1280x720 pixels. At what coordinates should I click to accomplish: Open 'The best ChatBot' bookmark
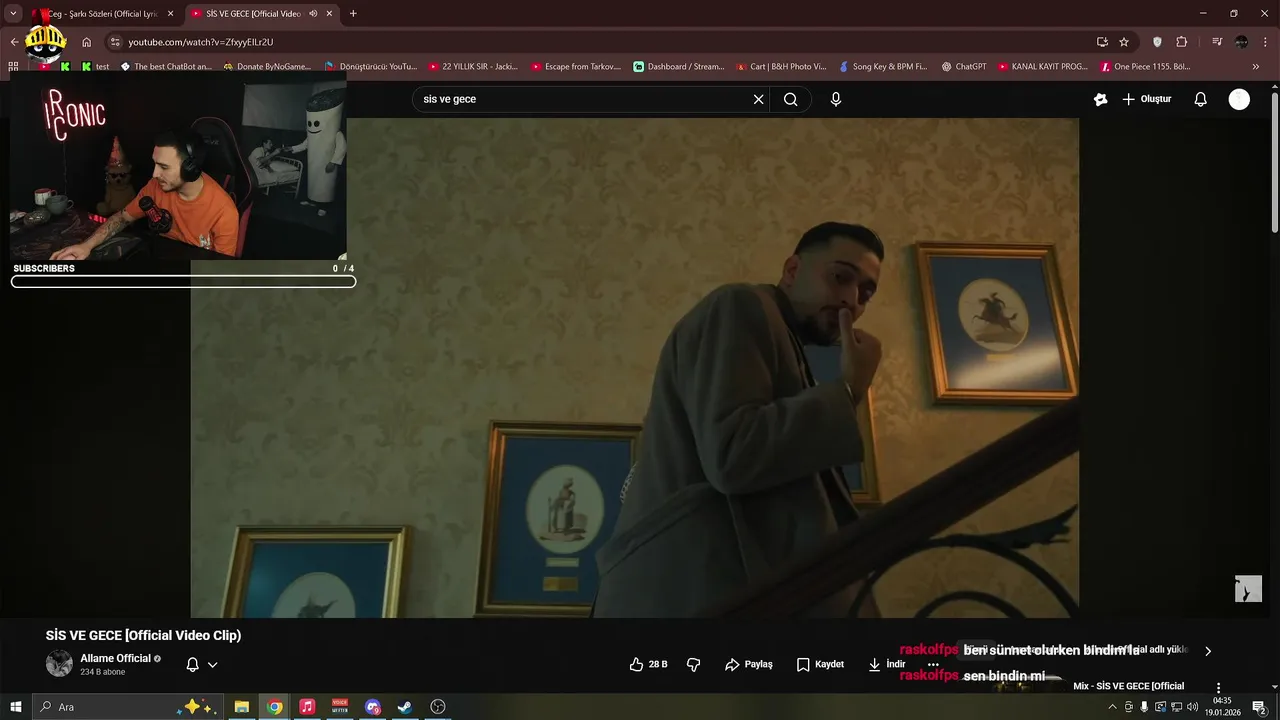click(166, 67)
